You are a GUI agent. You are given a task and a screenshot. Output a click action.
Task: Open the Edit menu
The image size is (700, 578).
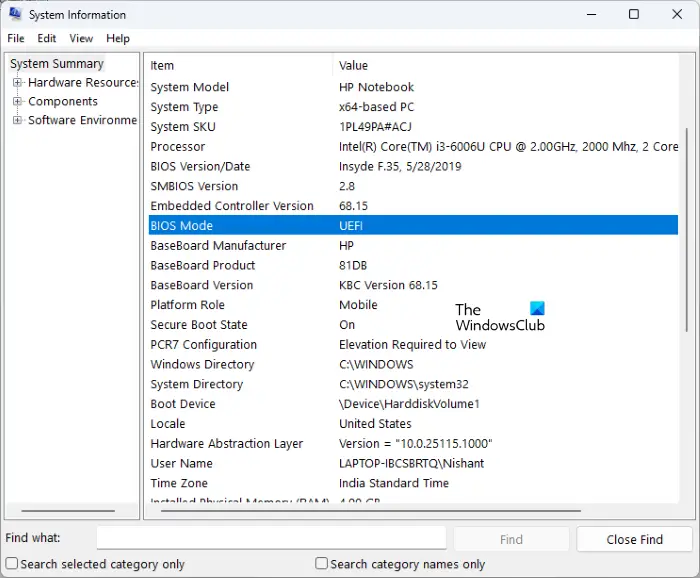click(x=47, y=38)
